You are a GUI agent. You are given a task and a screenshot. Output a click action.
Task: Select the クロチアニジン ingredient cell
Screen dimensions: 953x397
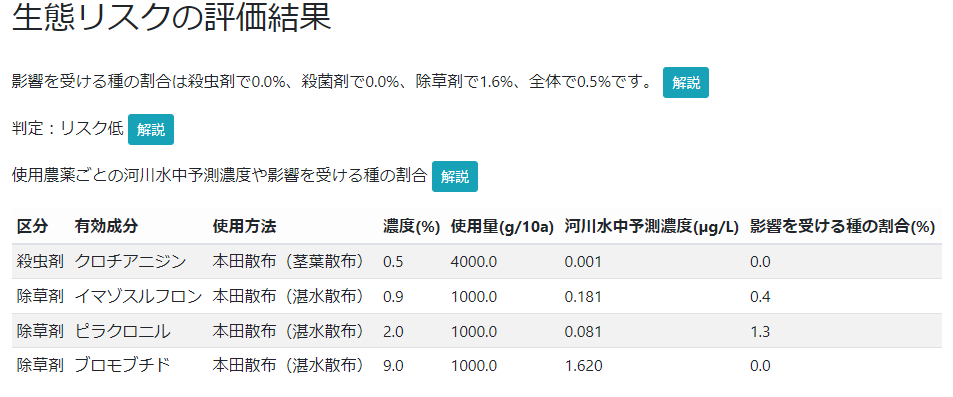pyautogui.click(x=130, y=261)
